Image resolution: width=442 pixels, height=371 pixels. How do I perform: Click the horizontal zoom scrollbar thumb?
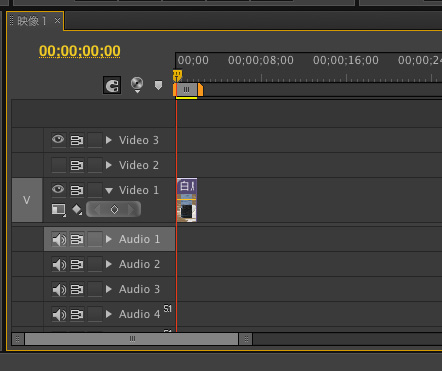132,339
